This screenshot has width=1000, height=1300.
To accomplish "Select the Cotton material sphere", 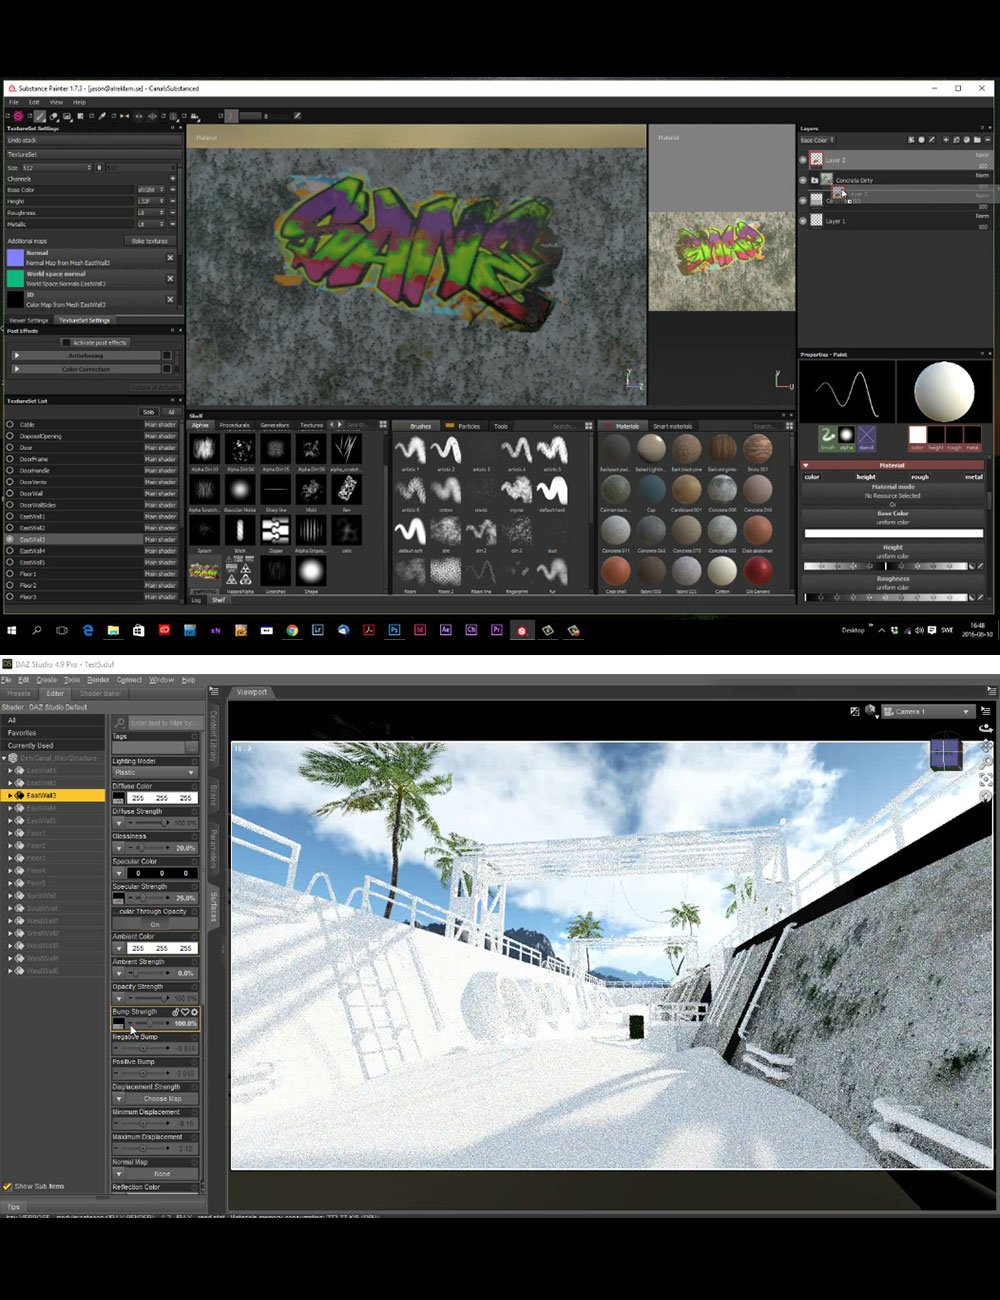I will pos(722,572).
